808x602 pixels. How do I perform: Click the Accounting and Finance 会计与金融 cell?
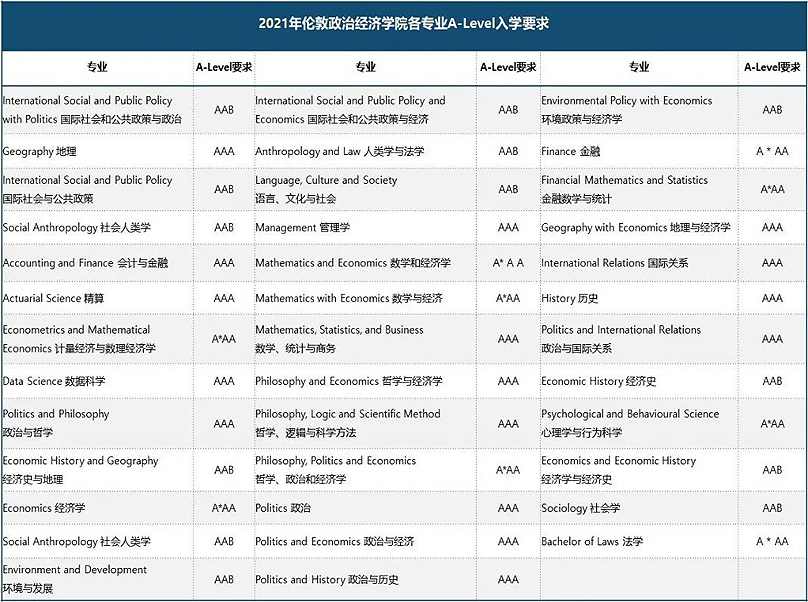pos(86,263)
